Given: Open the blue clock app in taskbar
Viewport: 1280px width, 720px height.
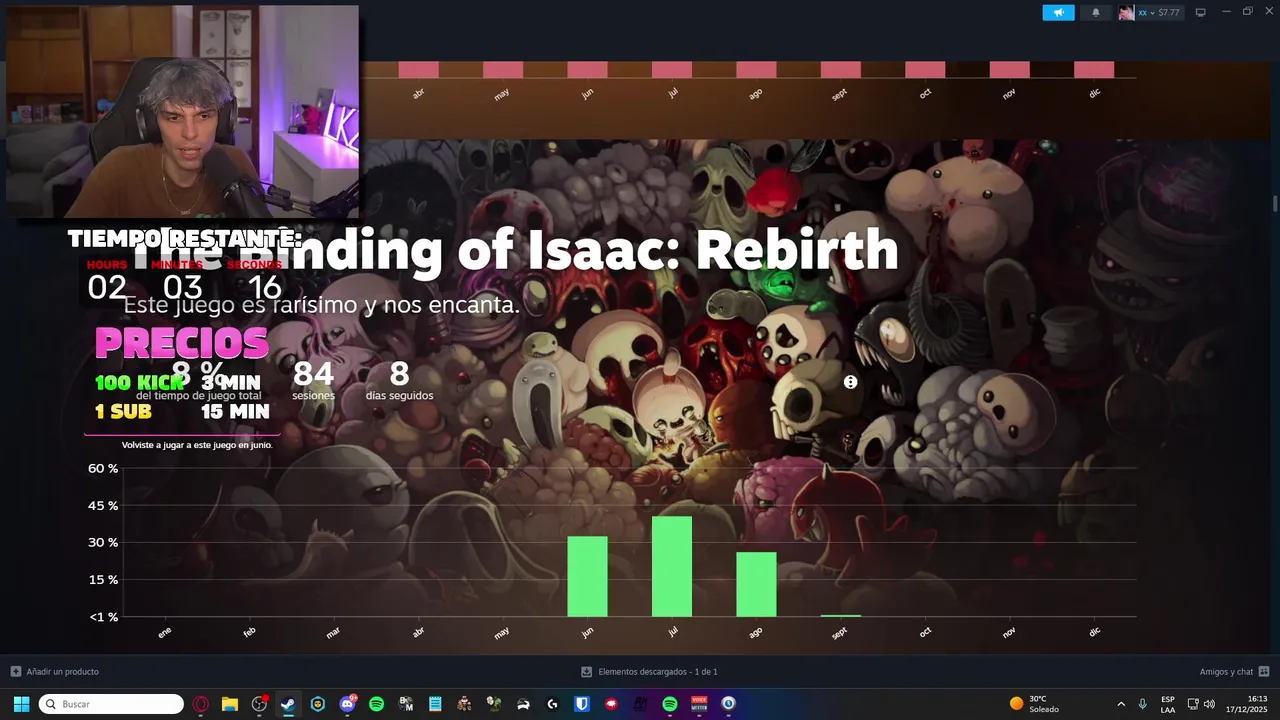Looking at the screenshot, I should coord(728,704).
